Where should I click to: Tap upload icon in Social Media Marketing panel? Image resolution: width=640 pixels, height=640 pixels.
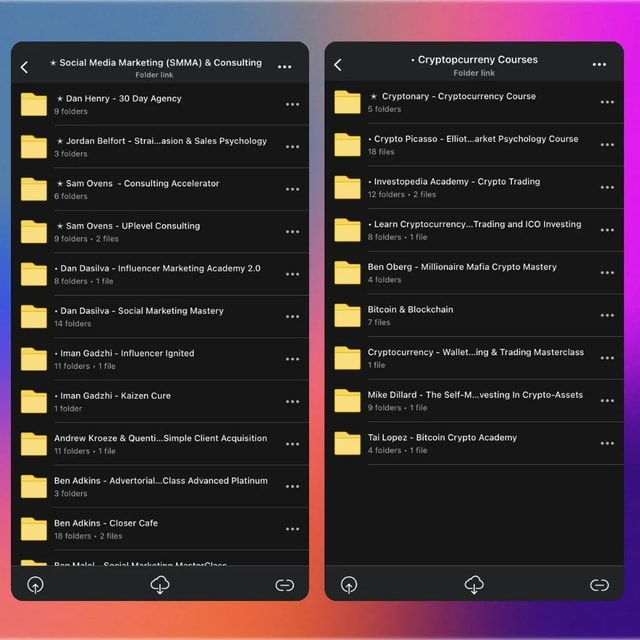coord(36,585)
